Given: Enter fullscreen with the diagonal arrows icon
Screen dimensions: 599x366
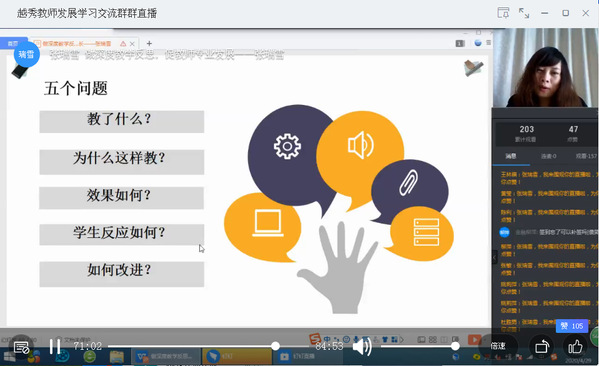Looking at the screenshot, I should coord(524,13).
